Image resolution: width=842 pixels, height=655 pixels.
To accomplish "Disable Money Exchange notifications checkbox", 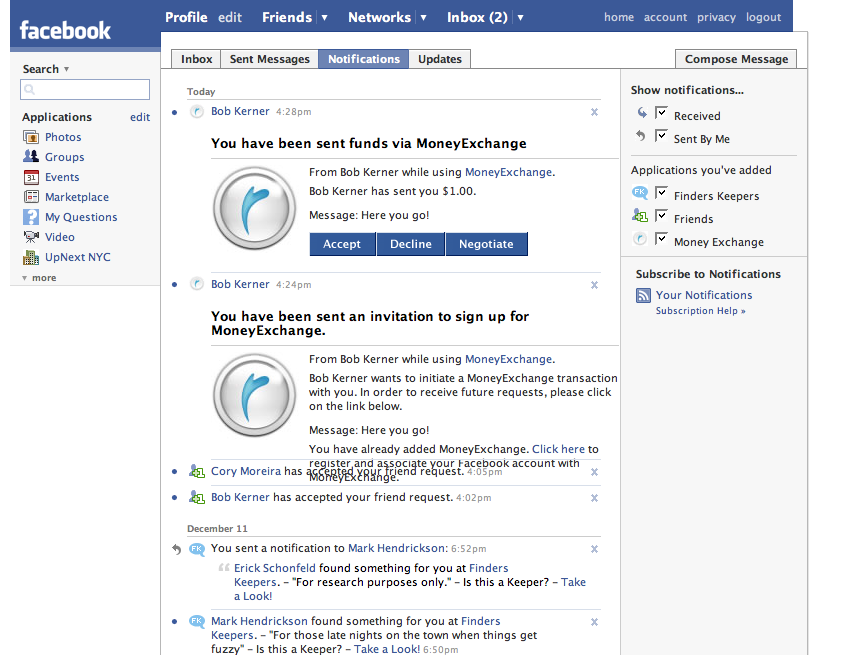I will [661, 239].
